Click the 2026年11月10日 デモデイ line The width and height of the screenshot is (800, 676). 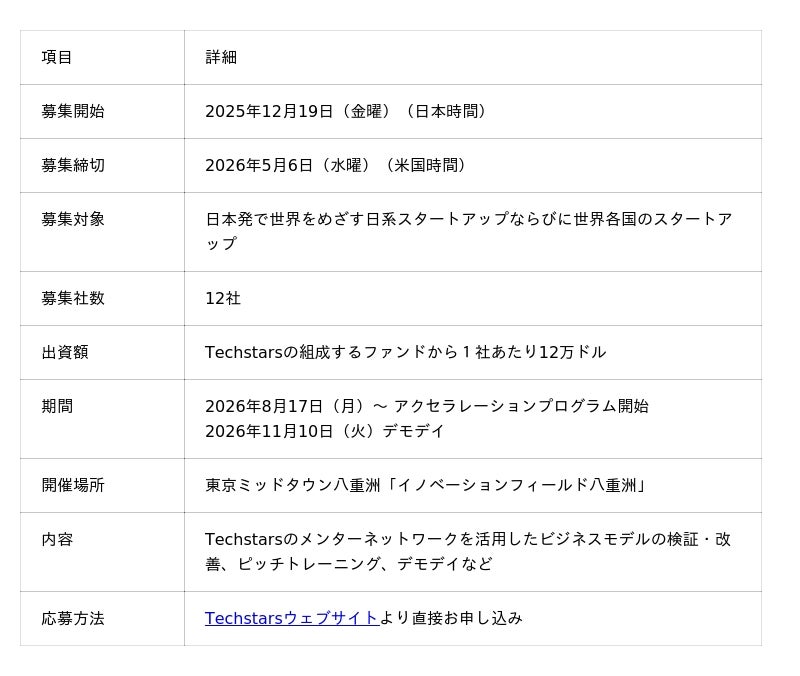(325, 431)
